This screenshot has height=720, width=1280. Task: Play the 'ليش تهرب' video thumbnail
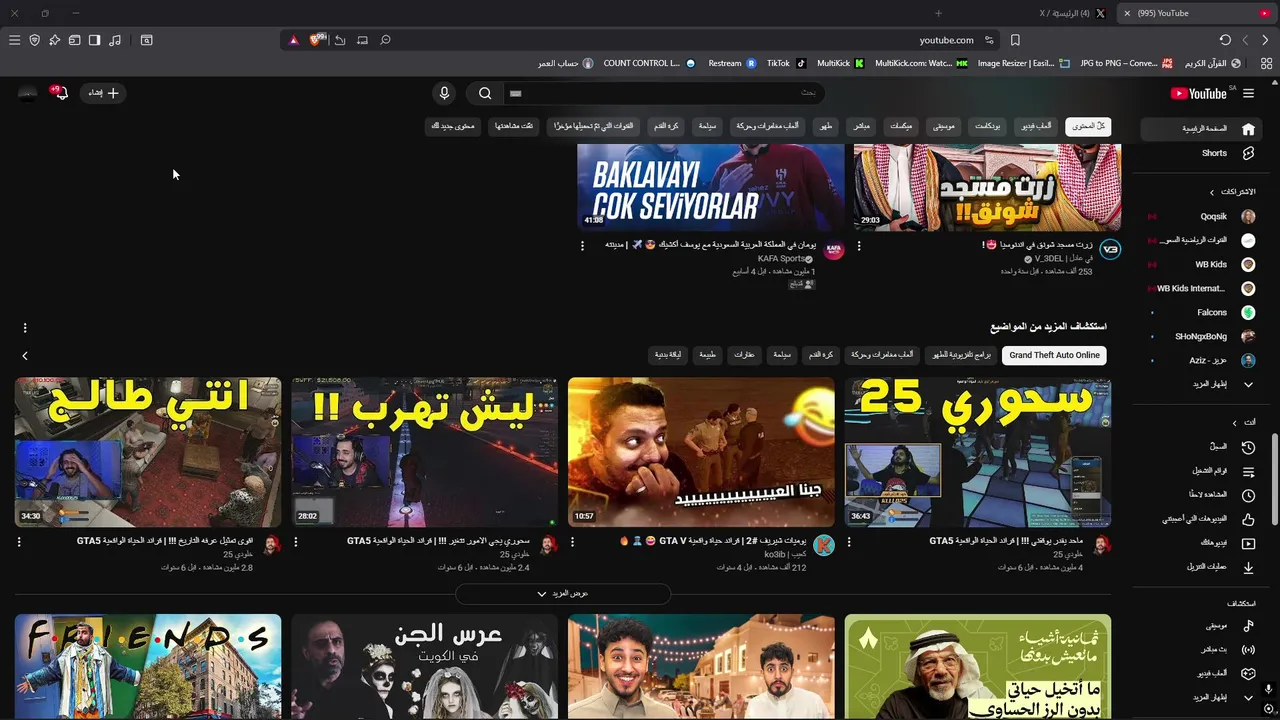point(424,452)
